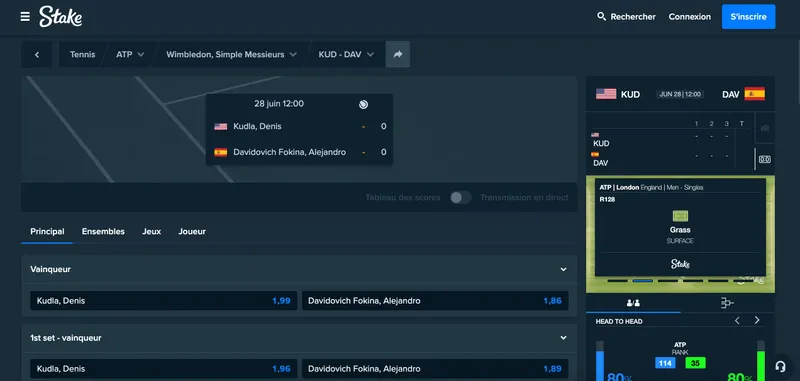The height and width of the screenshot is (381, 800).
Task: Select the Jeux tab
Action: 152,232
